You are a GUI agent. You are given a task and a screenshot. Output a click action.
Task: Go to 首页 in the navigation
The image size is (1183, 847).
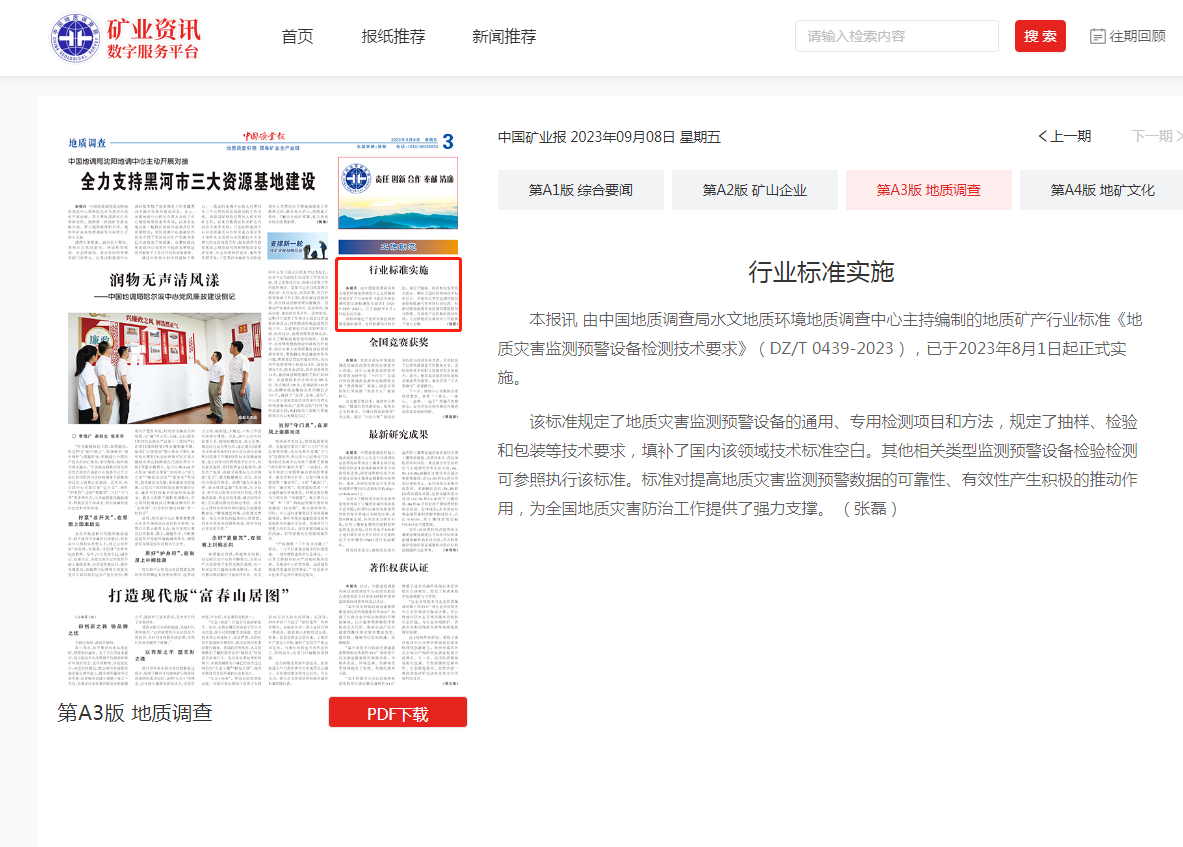point(297,36)
